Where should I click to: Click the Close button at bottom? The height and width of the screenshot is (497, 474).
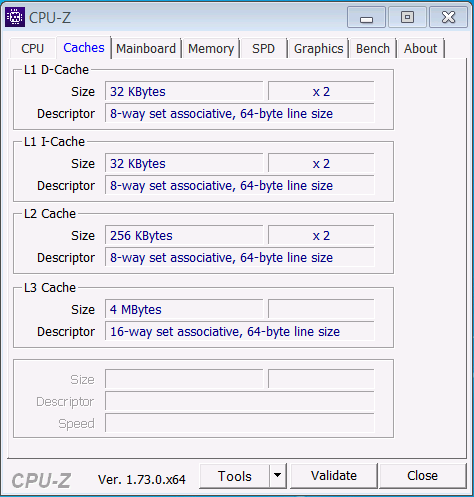422,476
